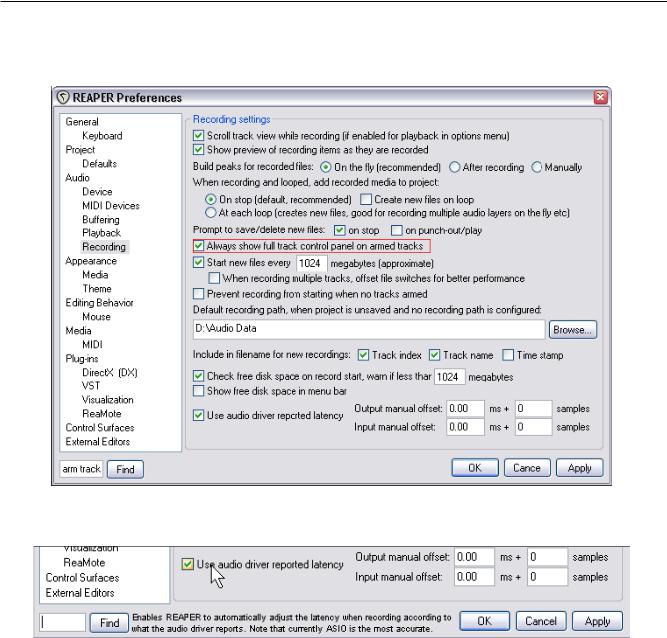The width and height of the screenshot is (667, 638).
Task: Open ReaMote in the main dialog tree
Action: 102,414
